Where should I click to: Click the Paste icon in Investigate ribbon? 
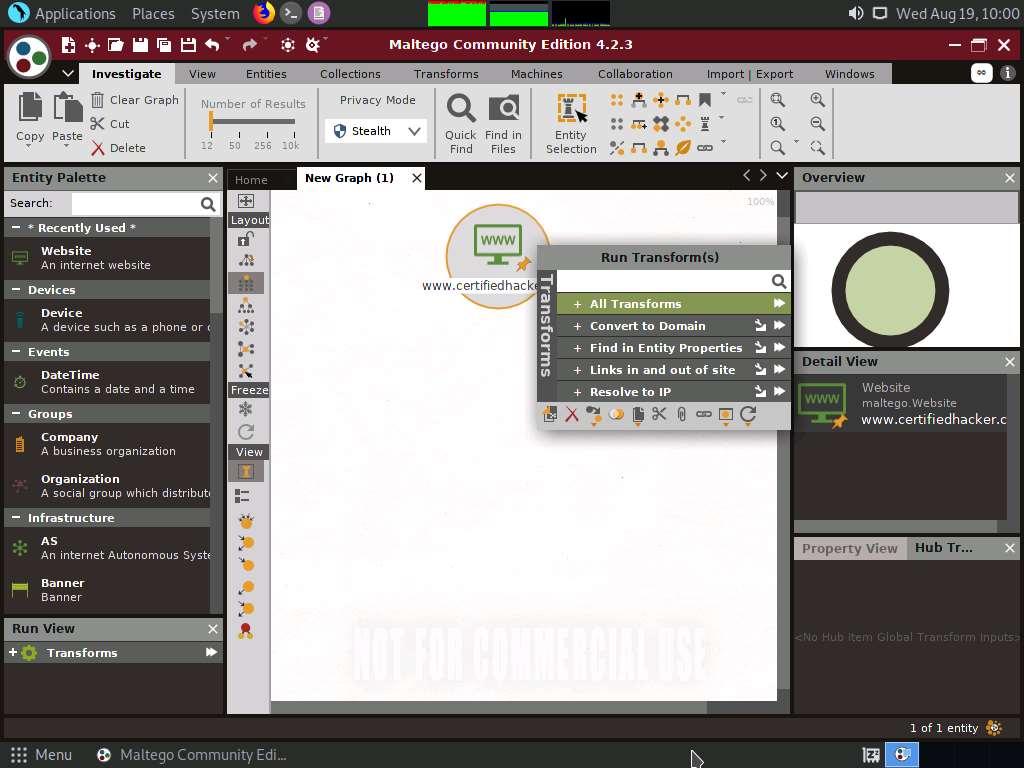67,108
